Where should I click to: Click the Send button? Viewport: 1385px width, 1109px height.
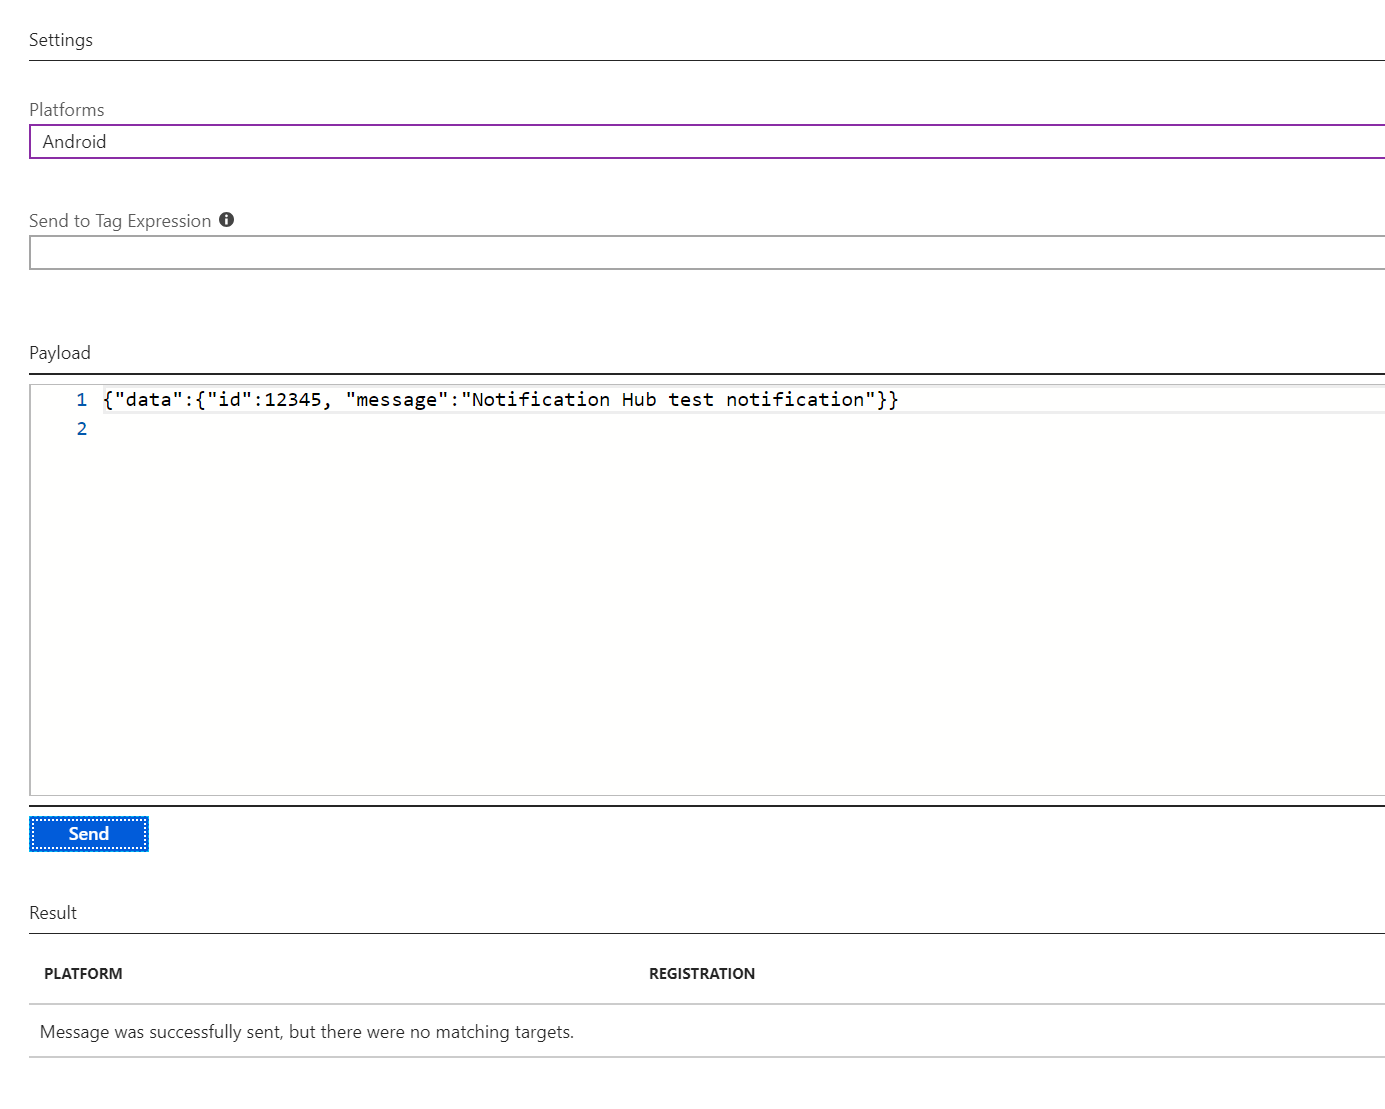[89, 833]
